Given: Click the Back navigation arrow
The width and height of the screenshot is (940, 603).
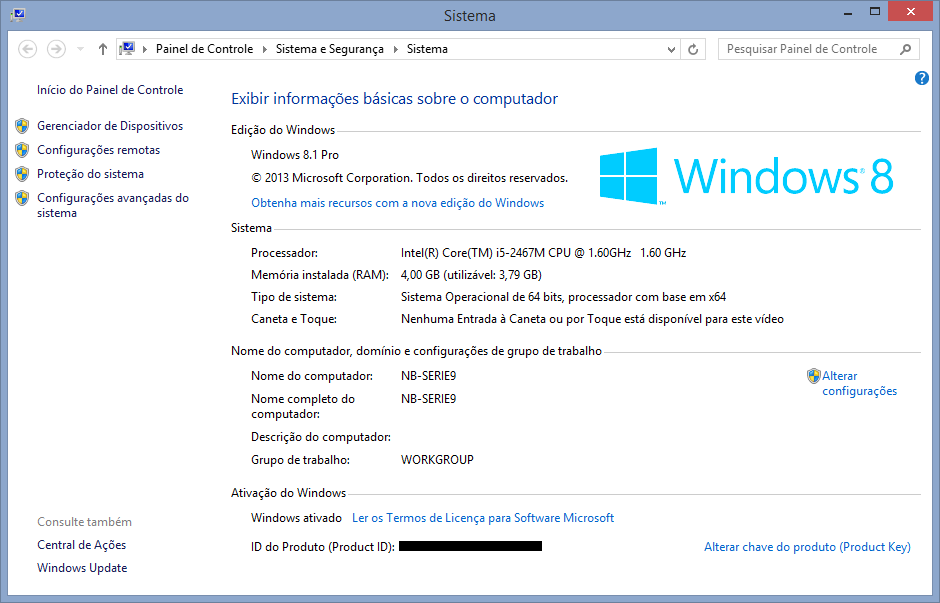Looking at the screenshot, I should point(27,48).
